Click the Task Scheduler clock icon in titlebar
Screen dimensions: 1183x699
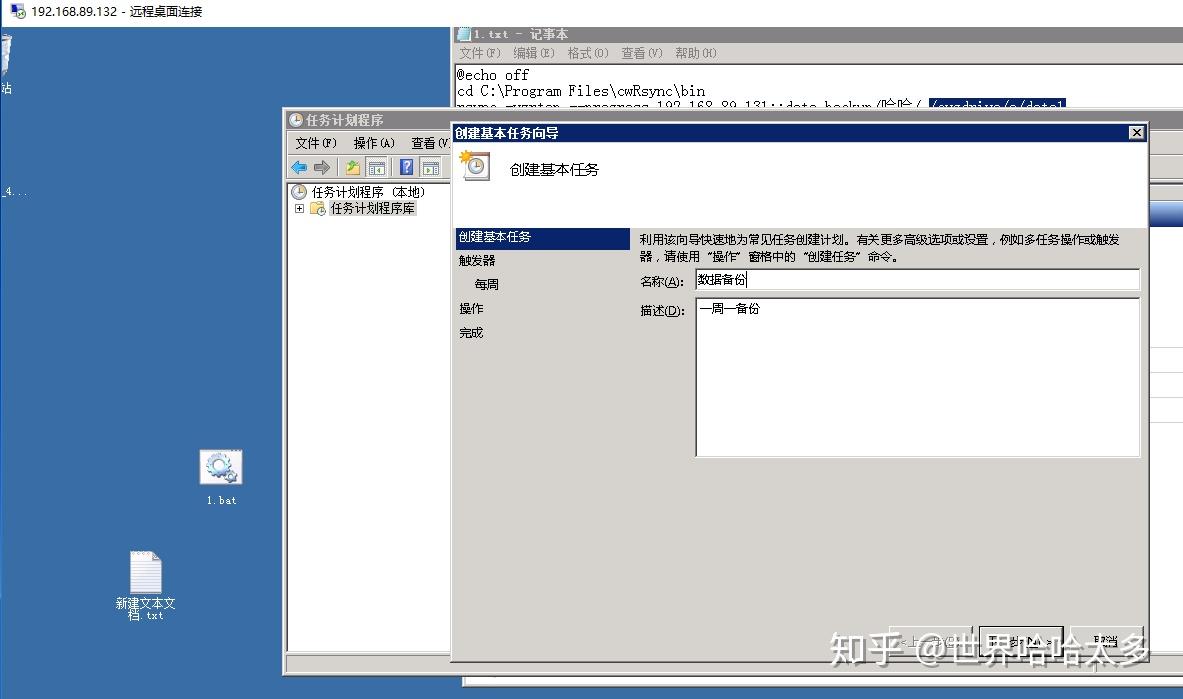pyautogui.click(x=296, y=119)
